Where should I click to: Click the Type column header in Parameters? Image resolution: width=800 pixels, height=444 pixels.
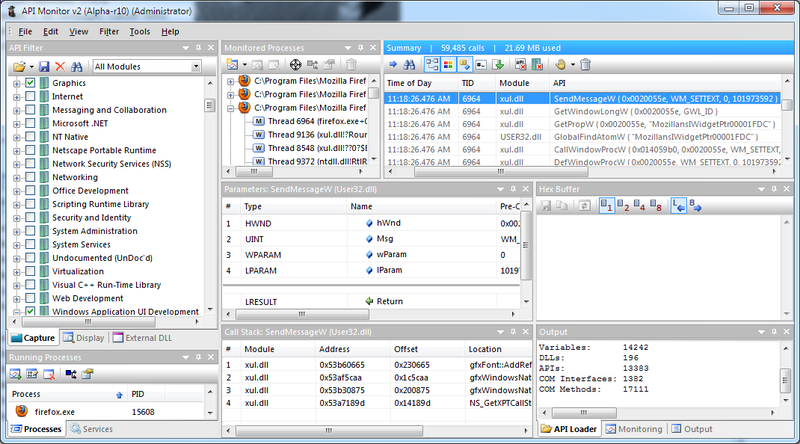293,206
